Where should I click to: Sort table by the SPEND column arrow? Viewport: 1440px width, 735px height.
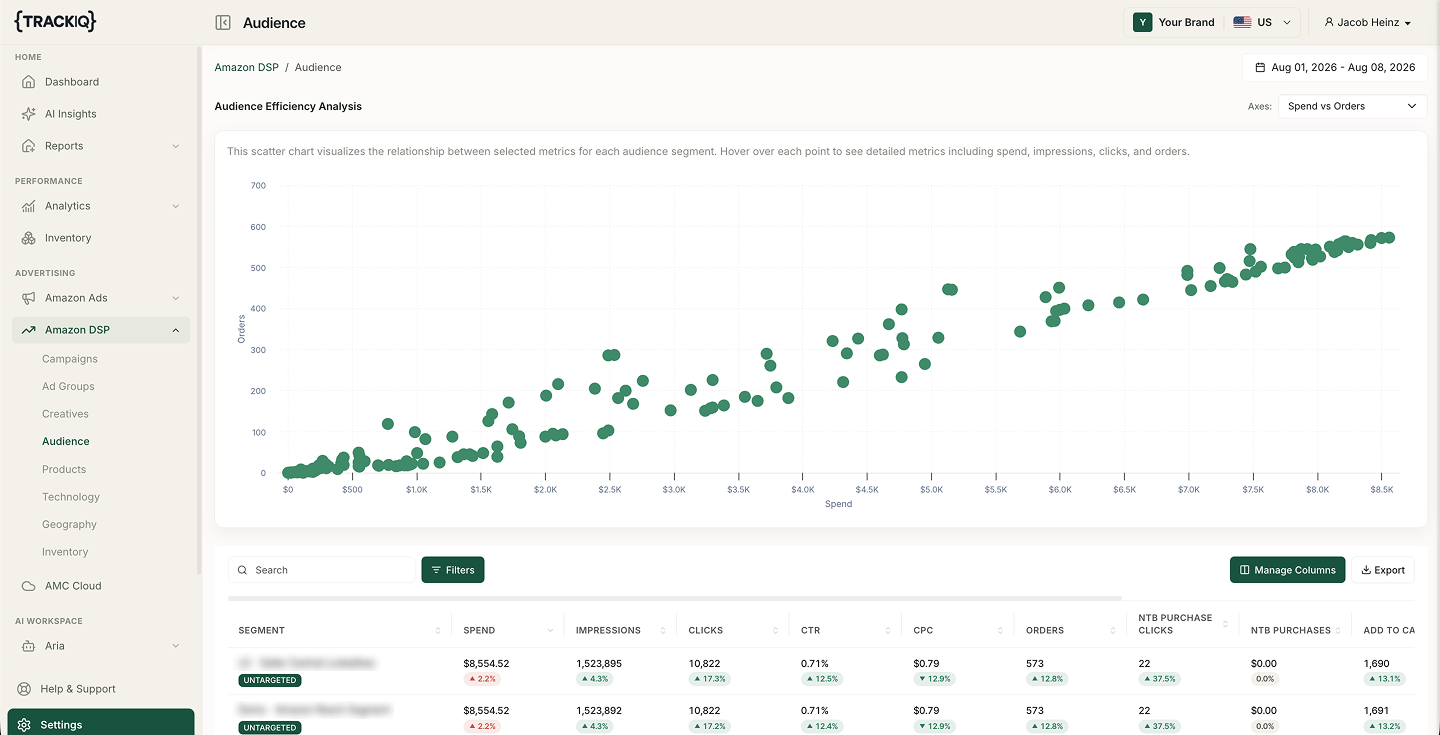pyautogui.click(x=550, y=631)
